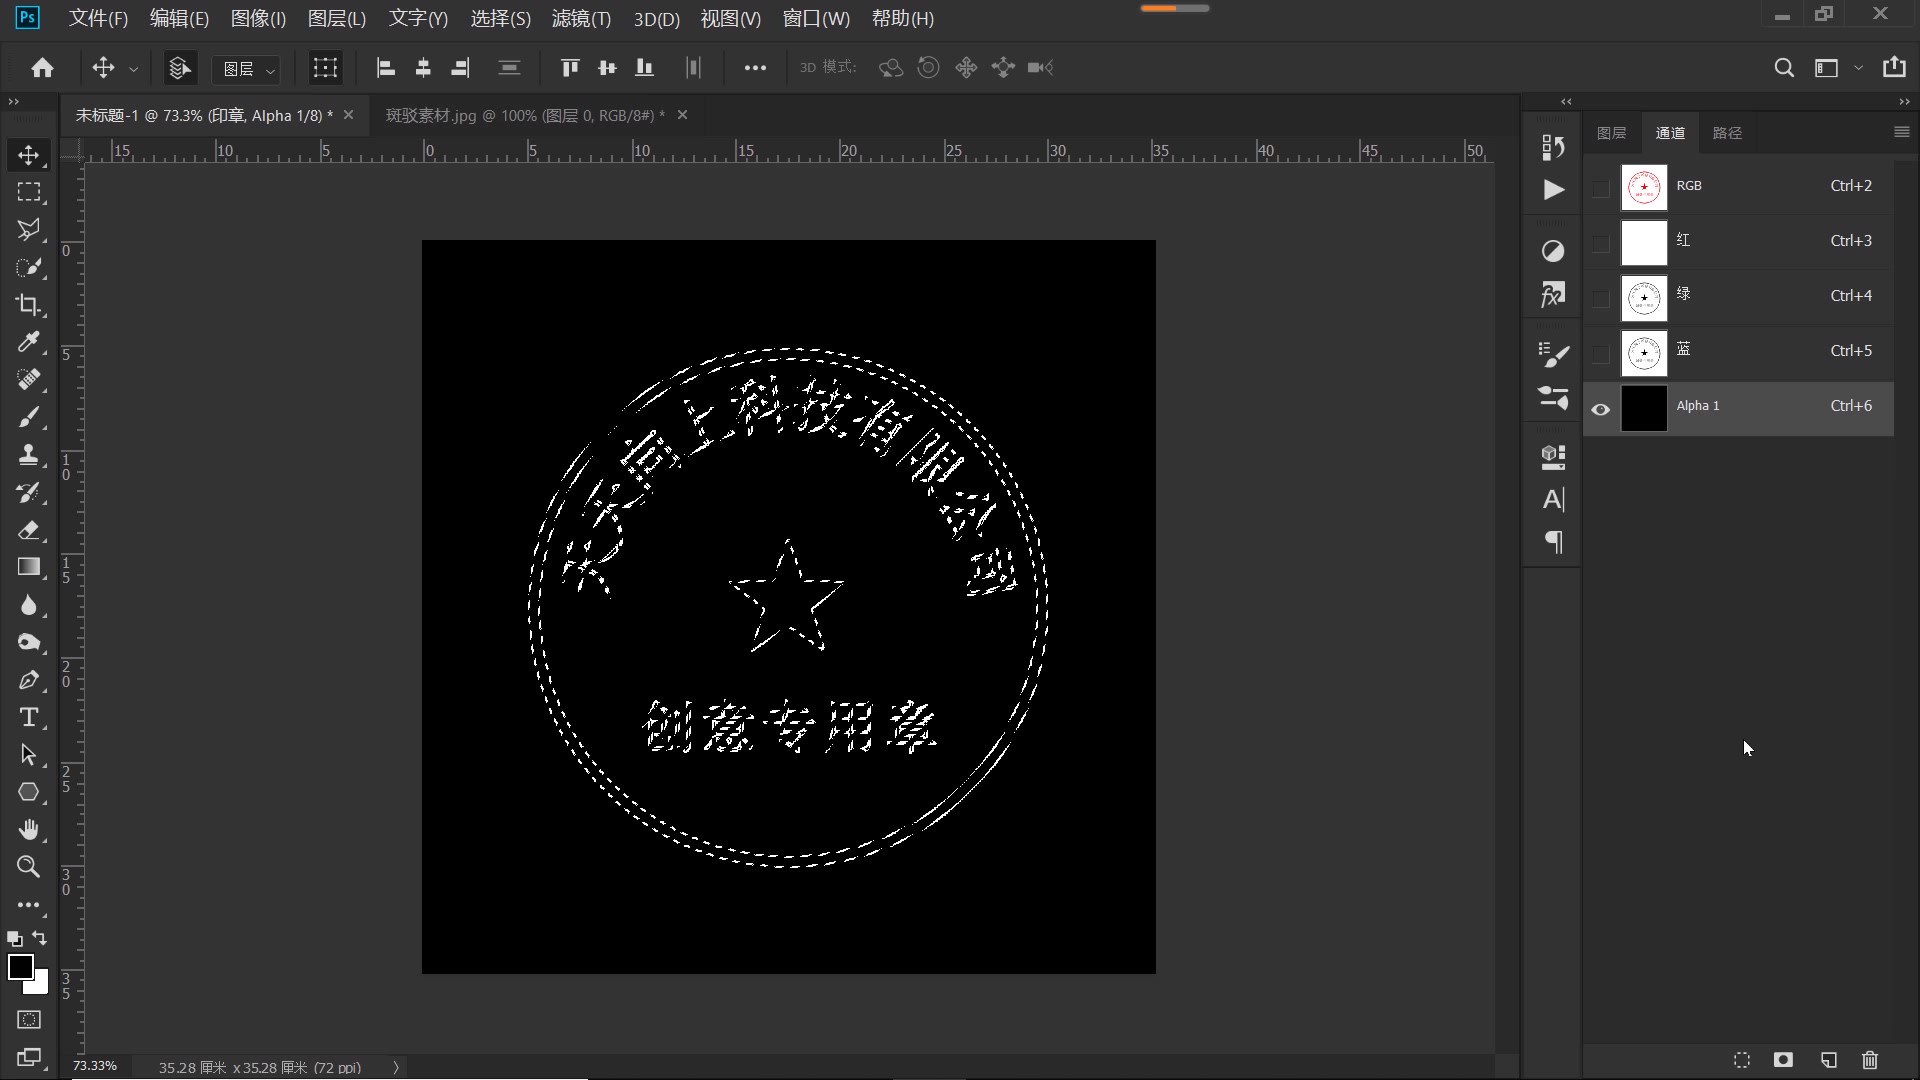Open the 滤镜(T) menu
This screenshot has height=1080, width=1920.
click(x=581, y=18)
